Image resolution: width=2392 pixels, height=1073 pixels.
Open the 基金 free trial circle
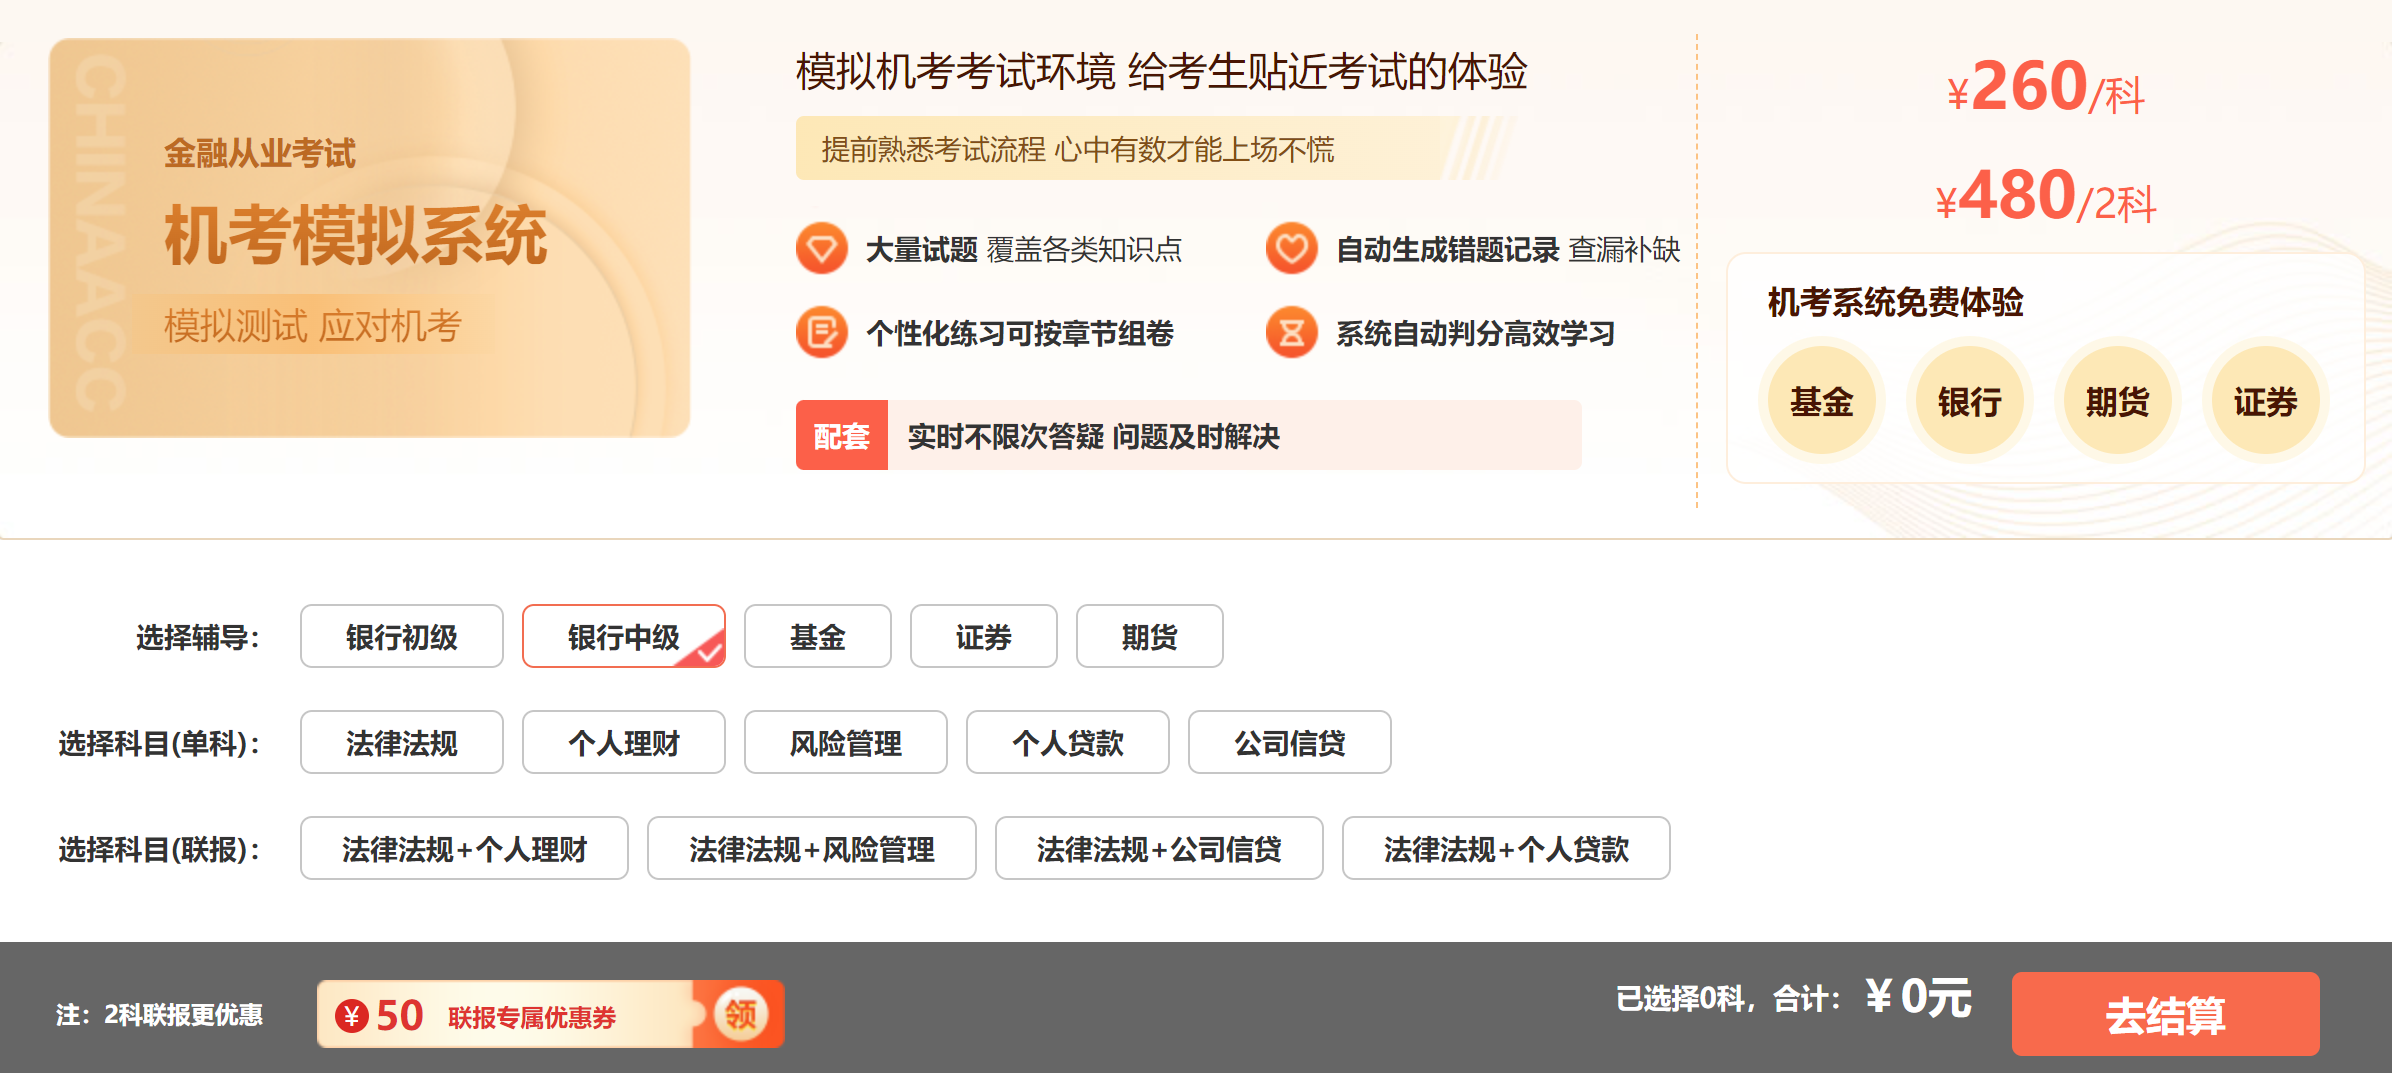(1822, 401)
